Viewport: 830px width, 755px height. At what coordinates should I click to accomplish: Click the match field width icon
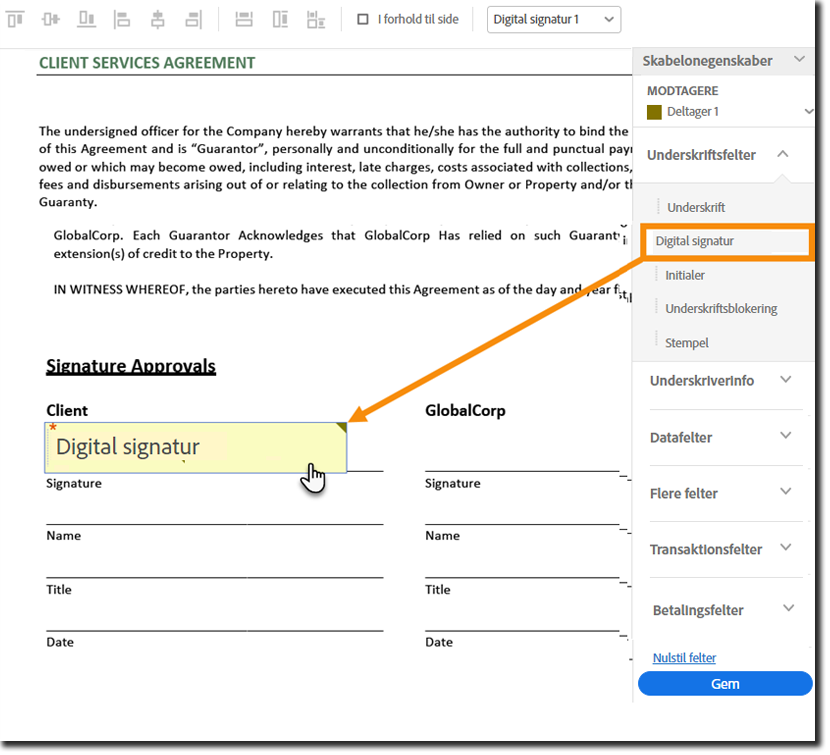[x=243, y=19]
